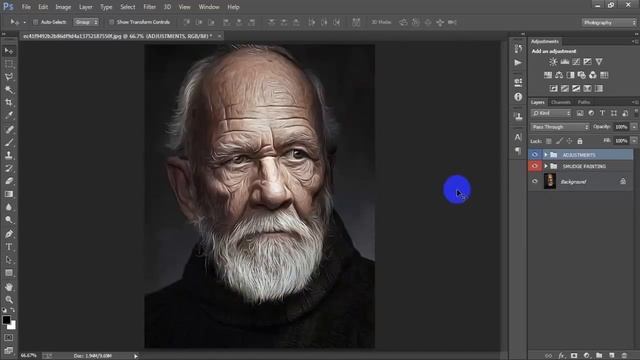Open the Pass Through blend mode dropdown
The height and width of the screenshot is (360, 640).
560,127
